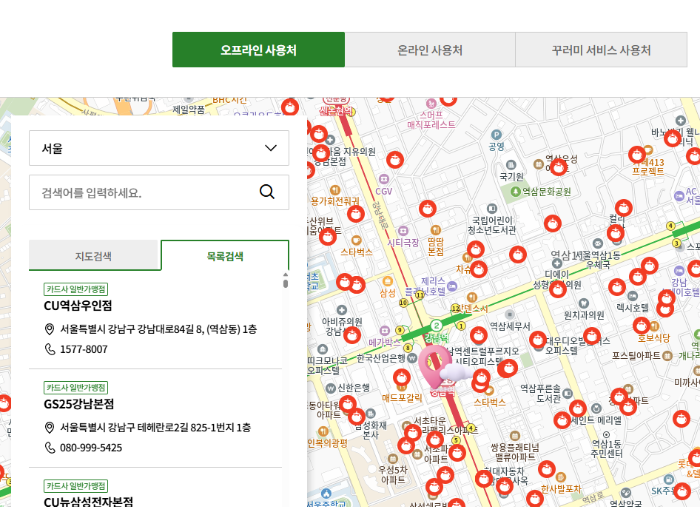Expand the 서울 region dropdown
The height and width of the screenshot is (507, 700).
159,148
